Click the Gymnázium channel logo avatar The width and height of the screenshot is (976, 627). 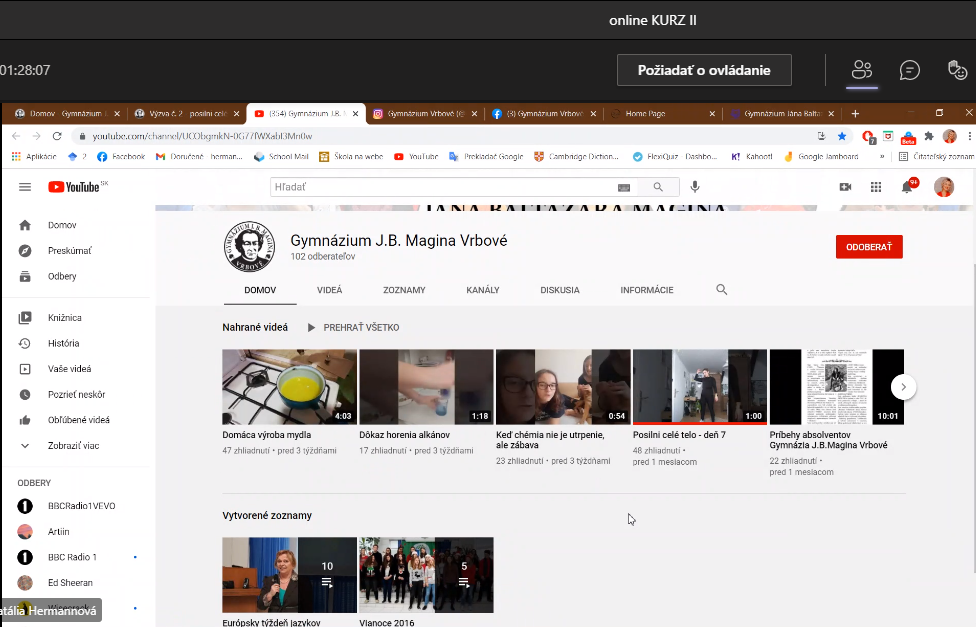(249, 247)
